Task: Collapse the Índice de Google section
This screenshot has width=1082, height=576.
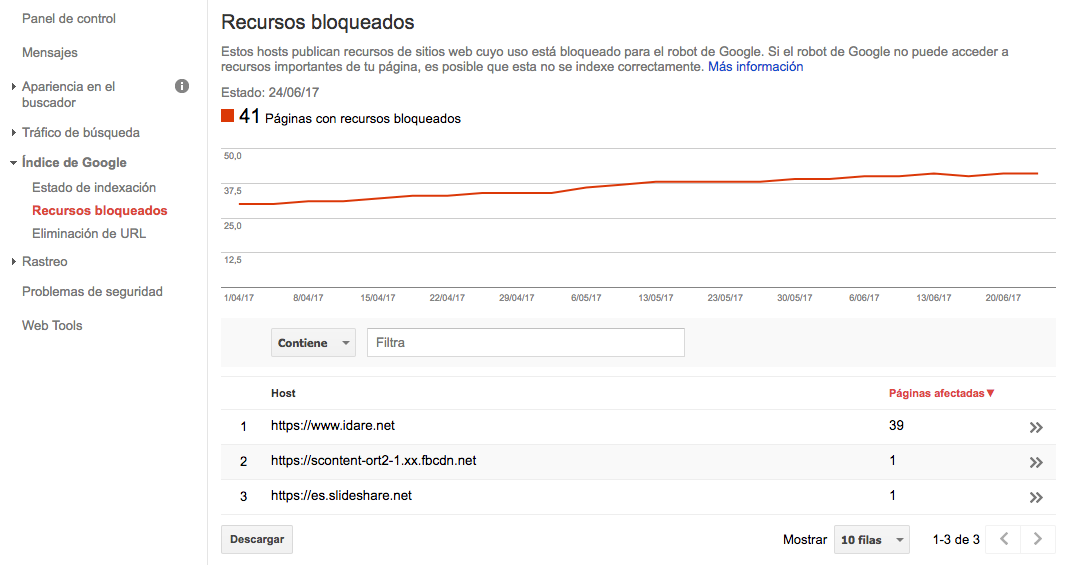Action: pyautogui.click(x=75, y=162)
